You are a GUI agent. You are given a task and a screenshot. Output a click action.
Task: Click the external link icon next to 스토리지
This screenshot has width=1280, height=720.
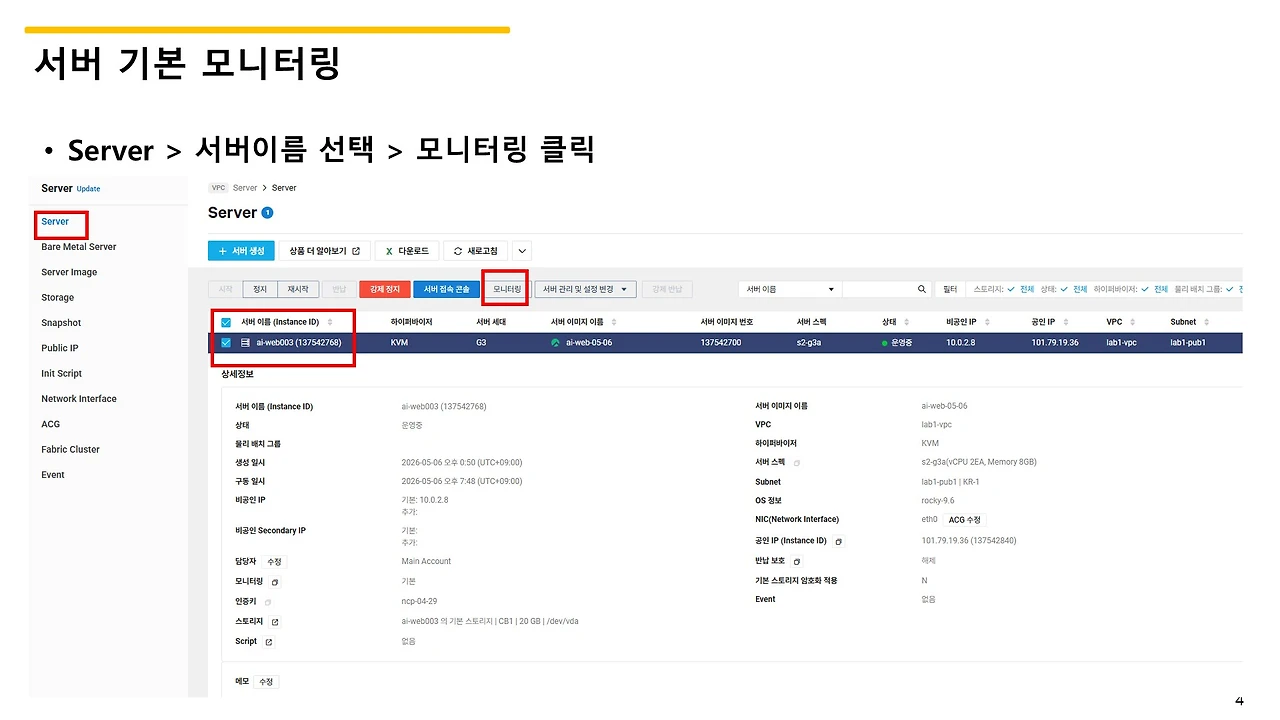275,622
